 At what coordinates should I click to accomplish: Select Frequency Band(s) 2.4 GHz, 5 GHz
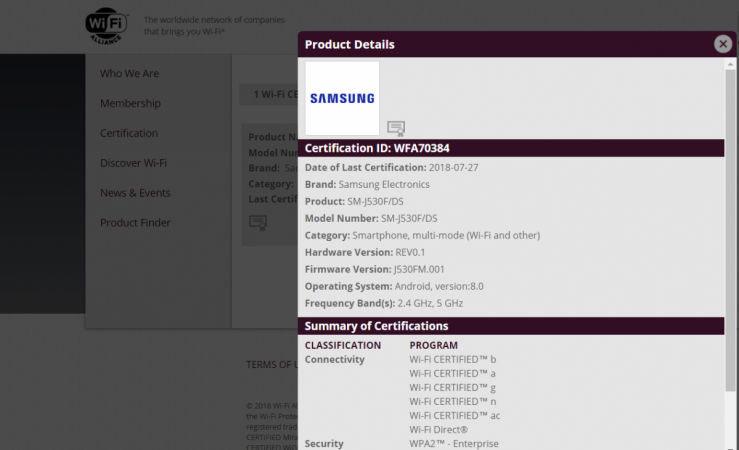pos(384,303)
